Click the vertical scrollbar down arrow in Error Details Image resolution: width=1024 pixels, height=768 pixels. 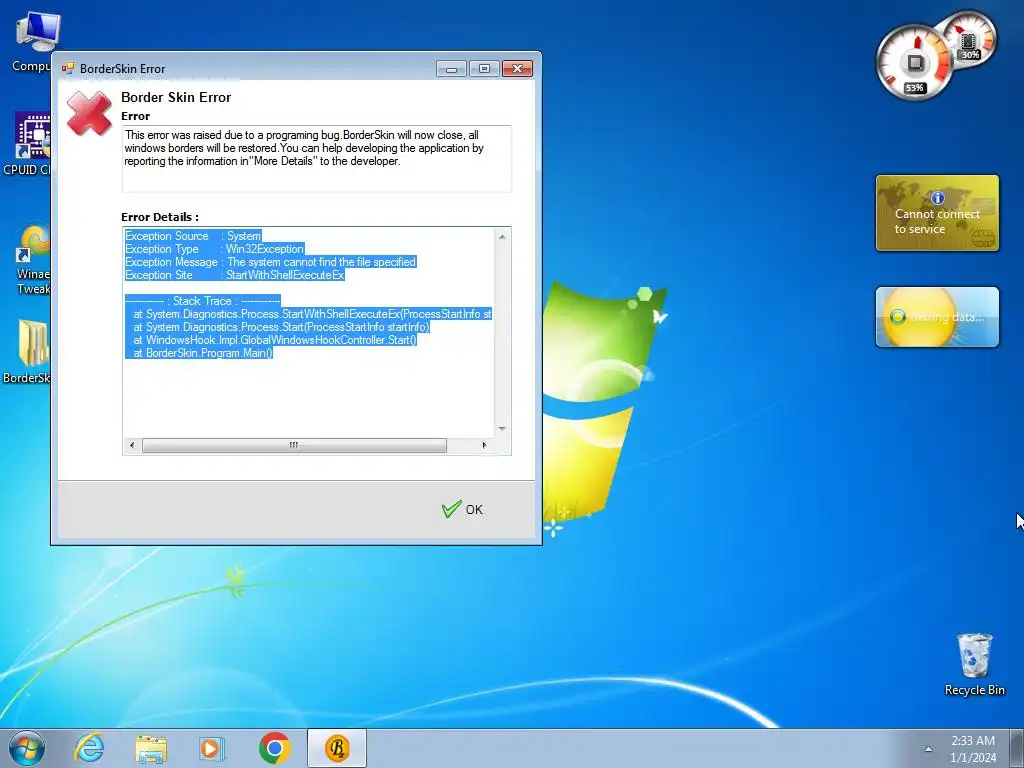tap(502, 428)
